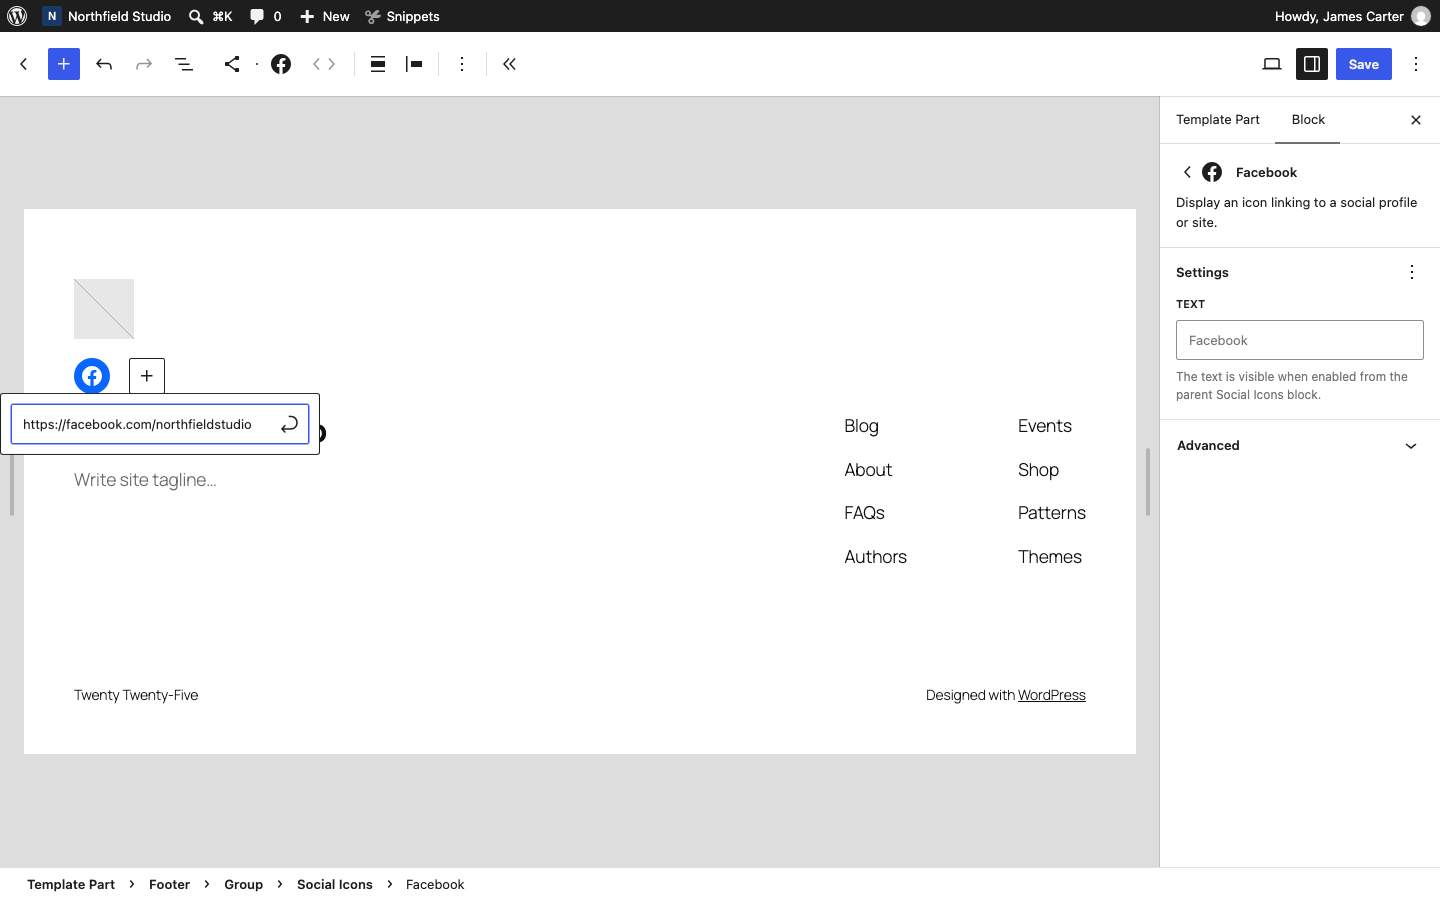Open the Northfield Studio site menu

tap(108, 16)
